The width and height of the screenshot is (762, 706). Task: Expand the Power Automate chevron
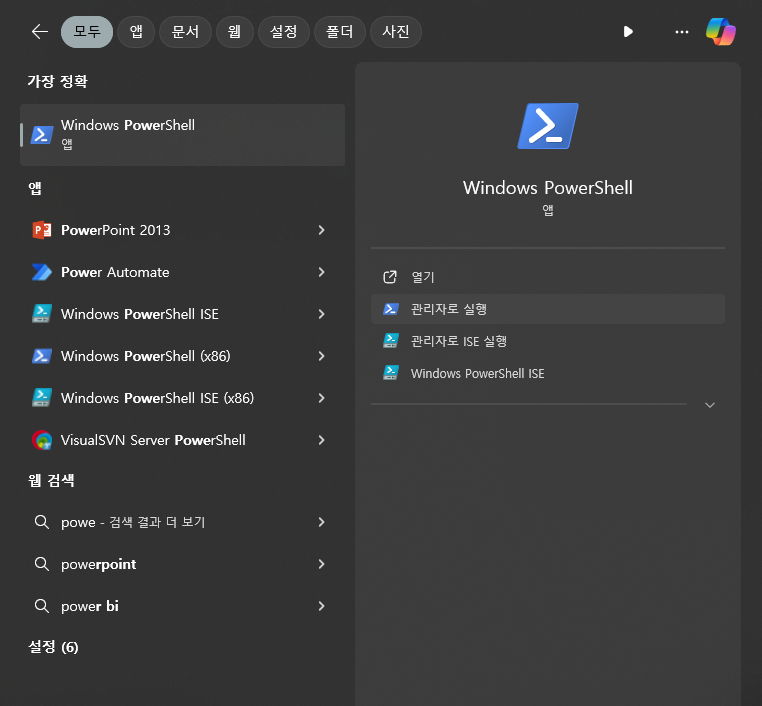pyautogui.click(x=321, y=272)
